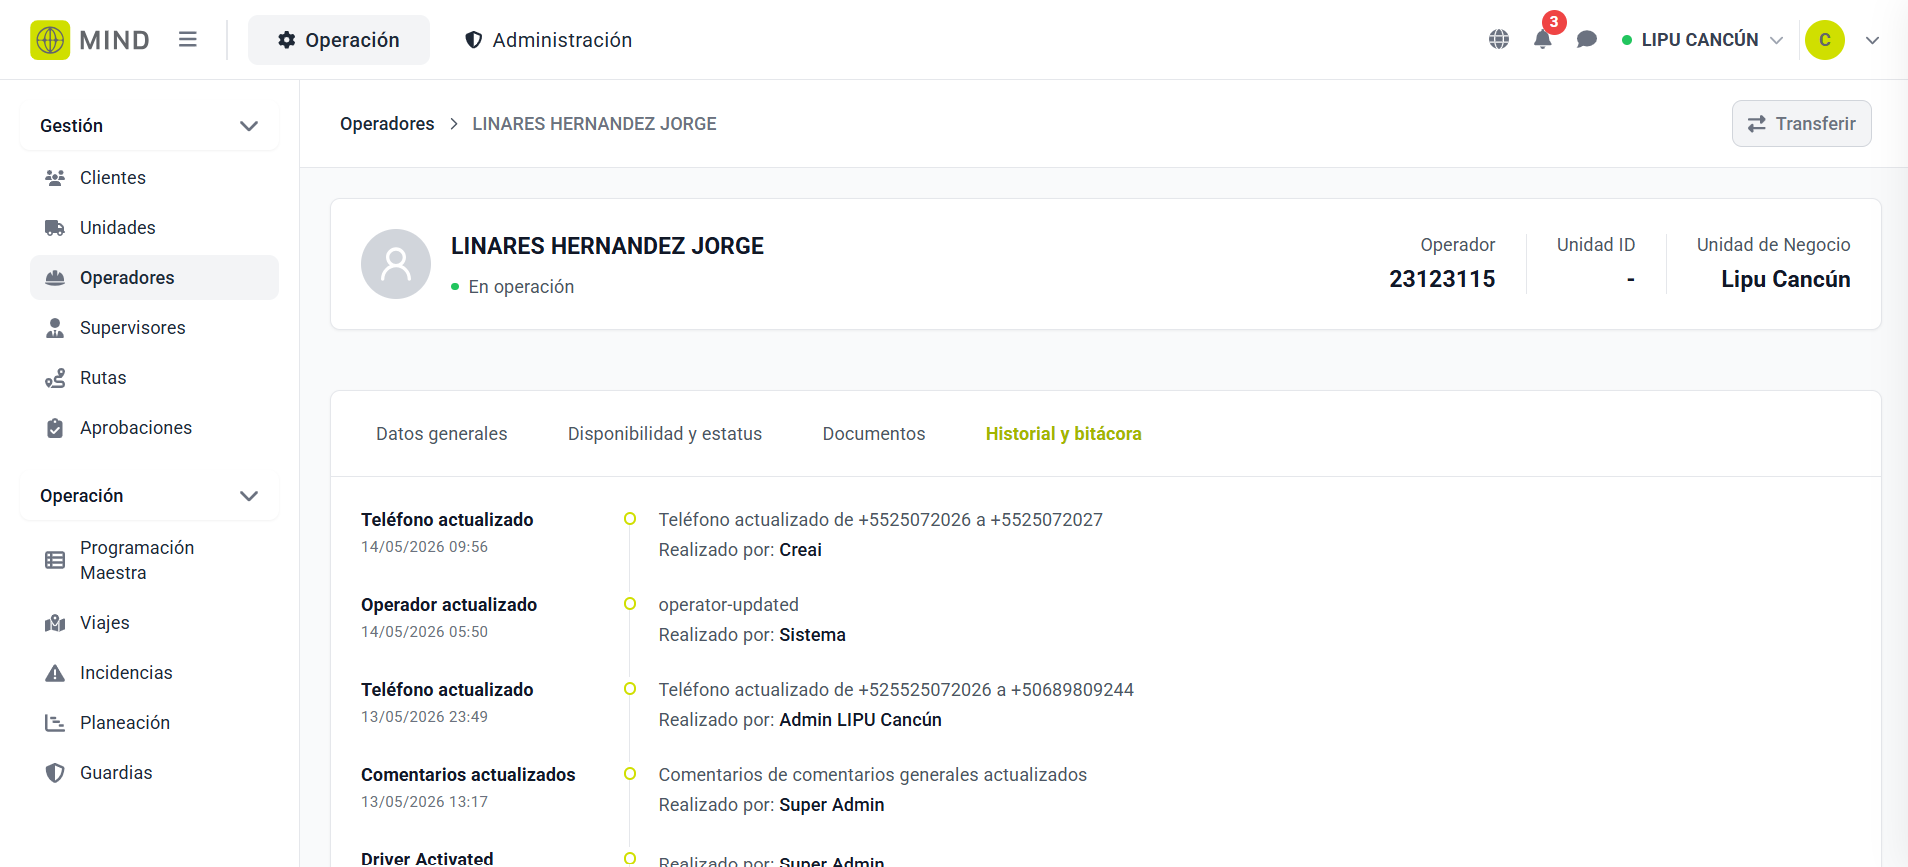The height and width of the screenshot is (867, 1908).
Task: Open the chat messages icon
Action: 1587,40
